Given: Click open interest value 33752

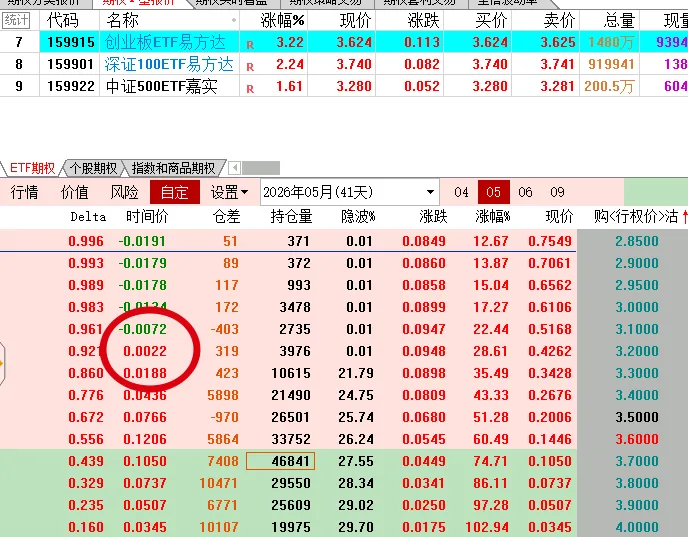Looking at the screenshot, I should click(x=290, y=439).
